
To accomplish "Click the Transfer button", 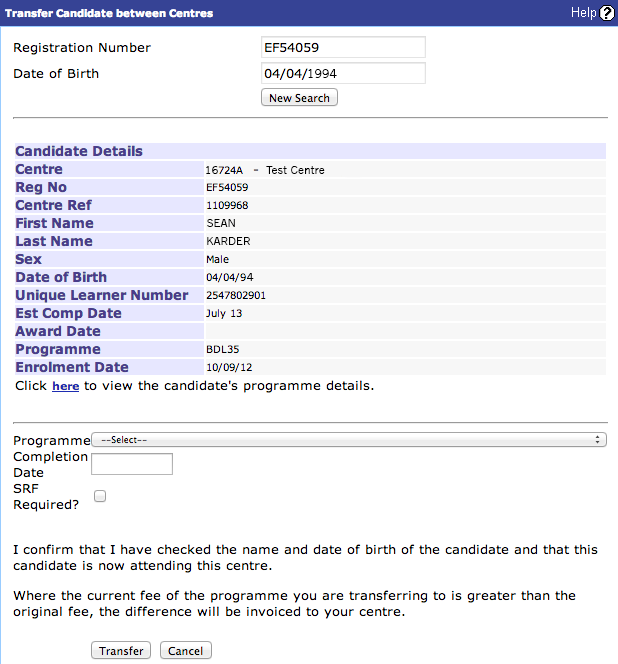I will (x=122, y=651).
